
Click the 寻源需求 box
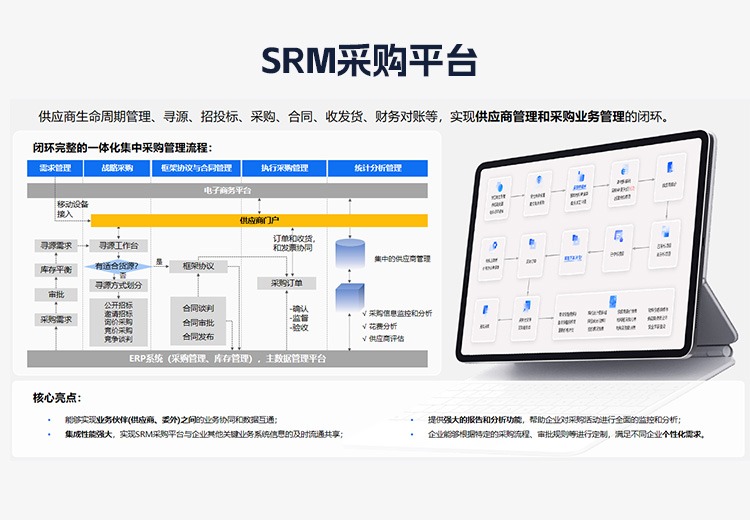(x=56, y=246)
